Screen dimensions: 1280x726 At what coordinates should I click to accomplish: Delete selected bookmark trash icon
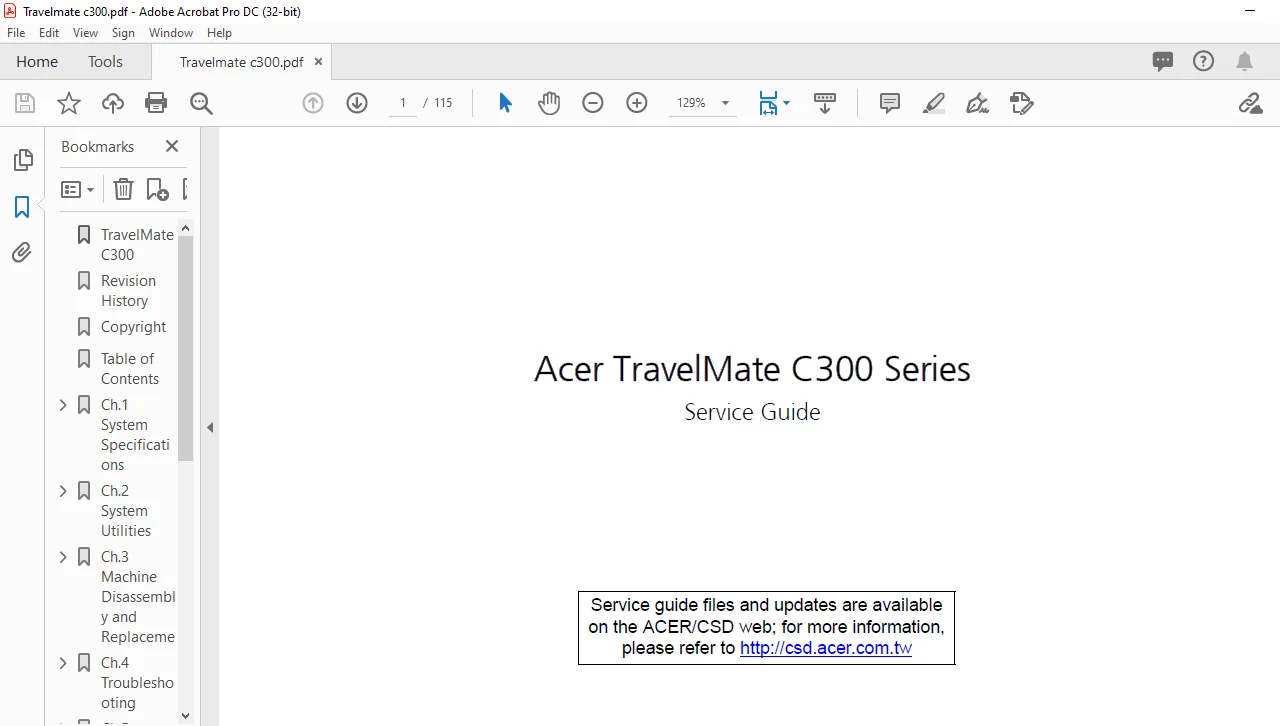(123, 189)
